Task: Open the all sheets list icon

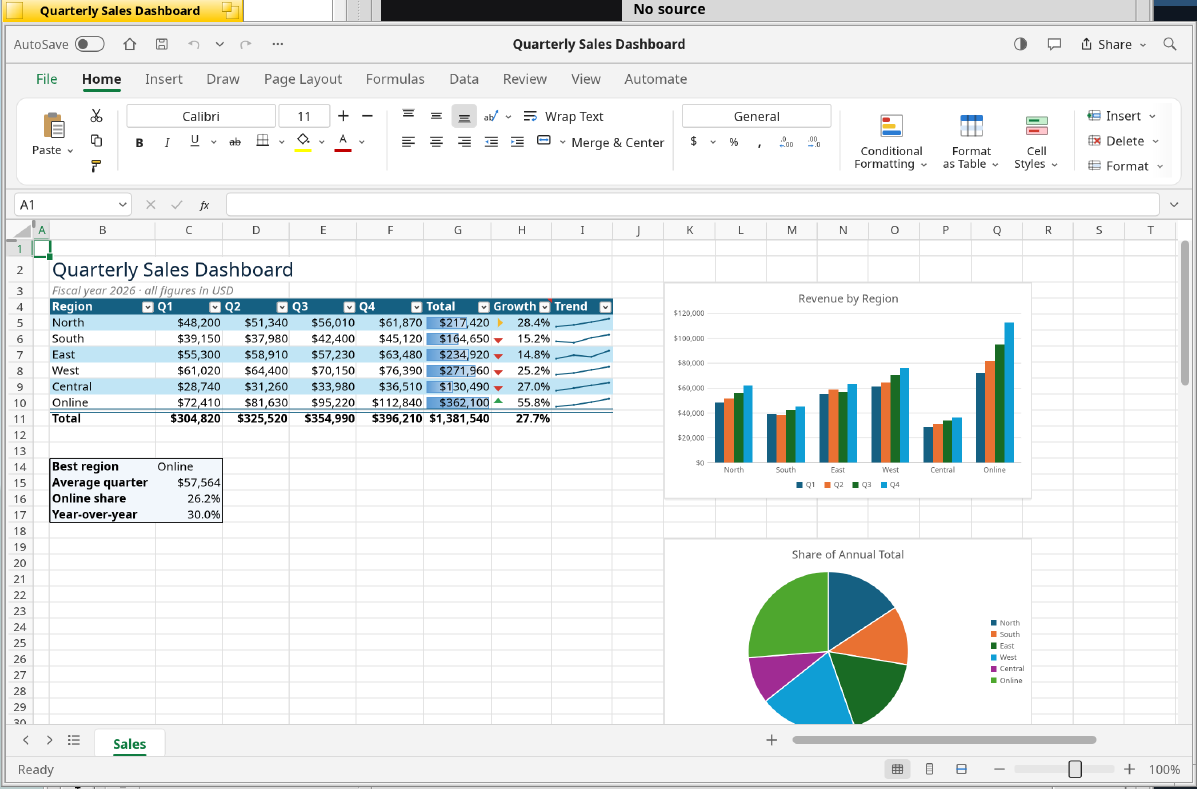Action: 73,739
